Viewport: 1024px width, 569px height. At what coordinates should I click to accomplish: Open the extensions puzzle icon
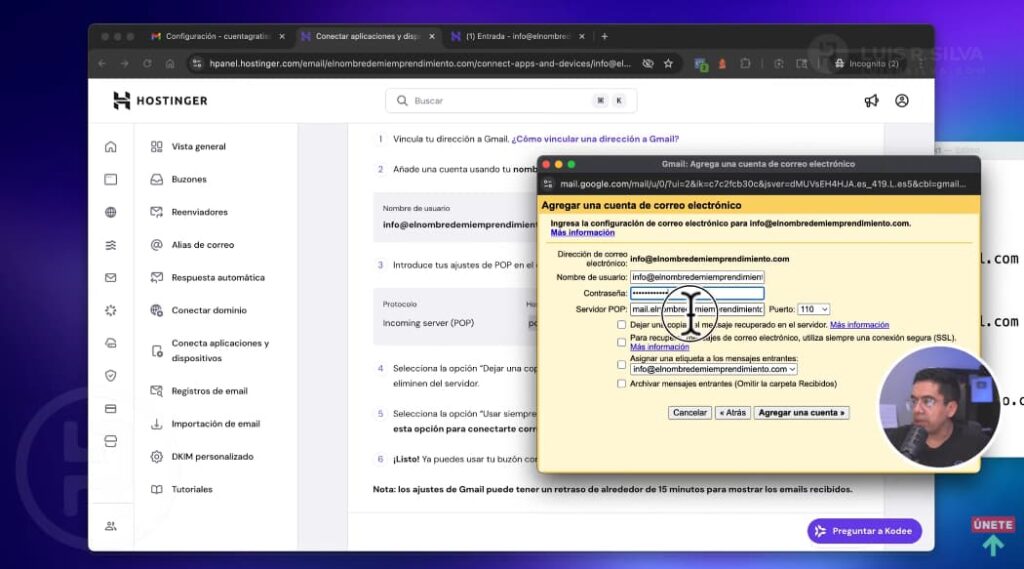coord(745,63)
